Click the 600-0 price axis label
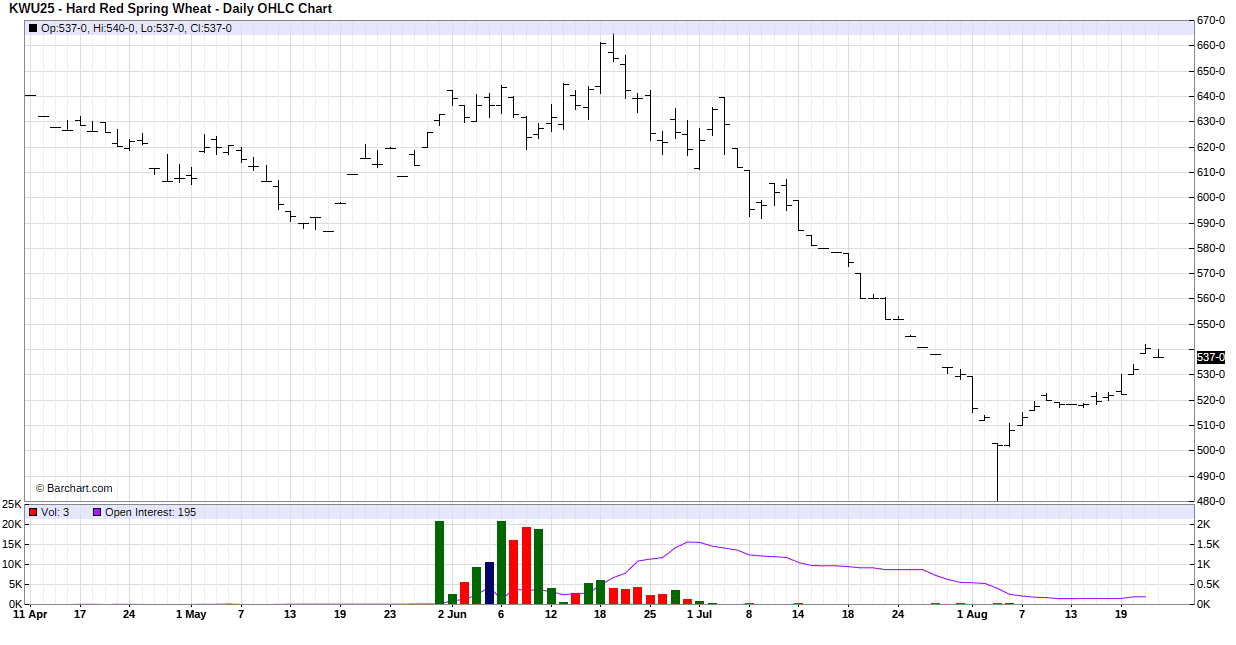The width and height of the screenshot is (1236, 645). click(x=1211, y=198)
